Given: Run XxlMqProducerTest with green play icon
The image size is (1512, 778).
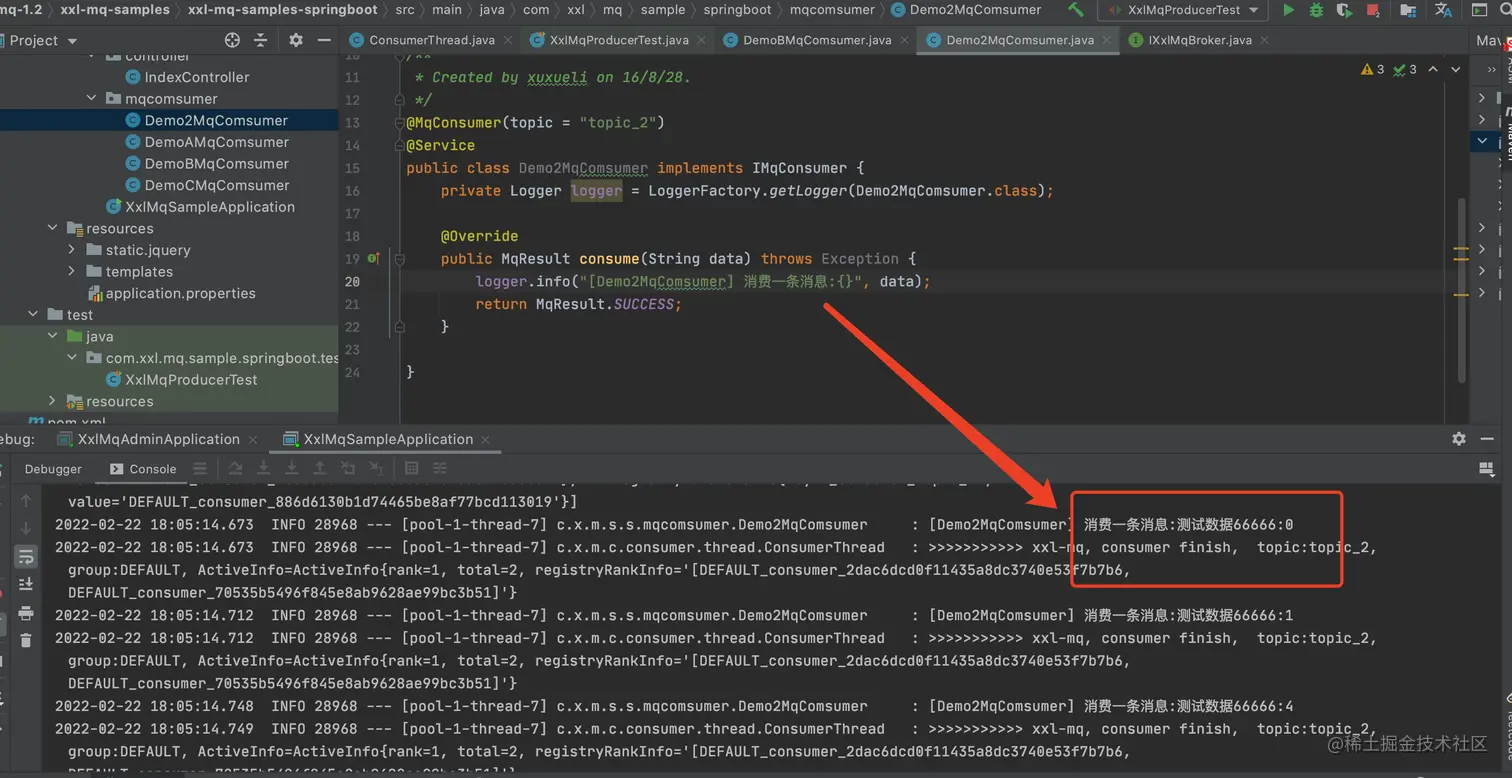Looking at the screenshot, I should point(1288,10).
